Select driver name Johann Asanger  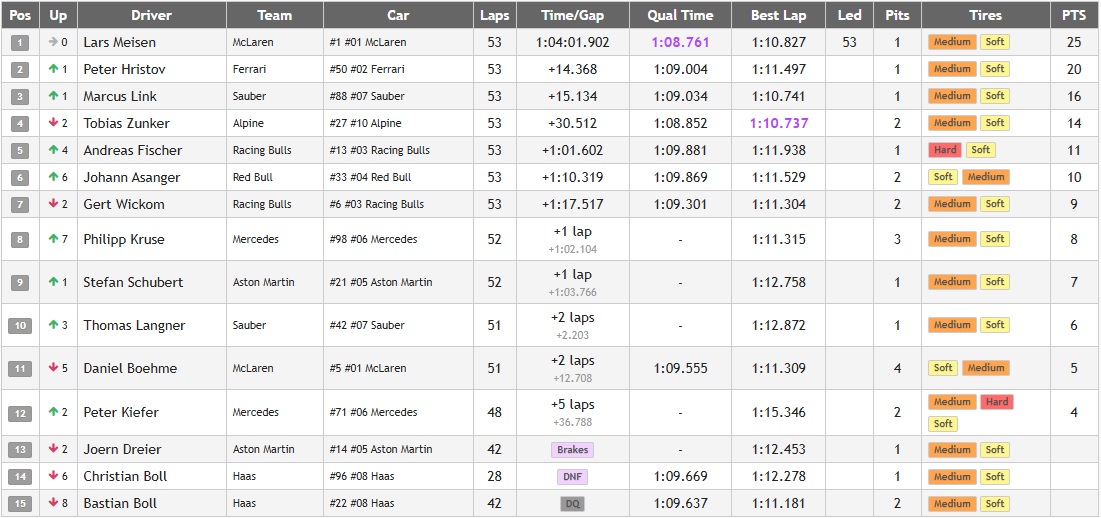coord(132,177)
